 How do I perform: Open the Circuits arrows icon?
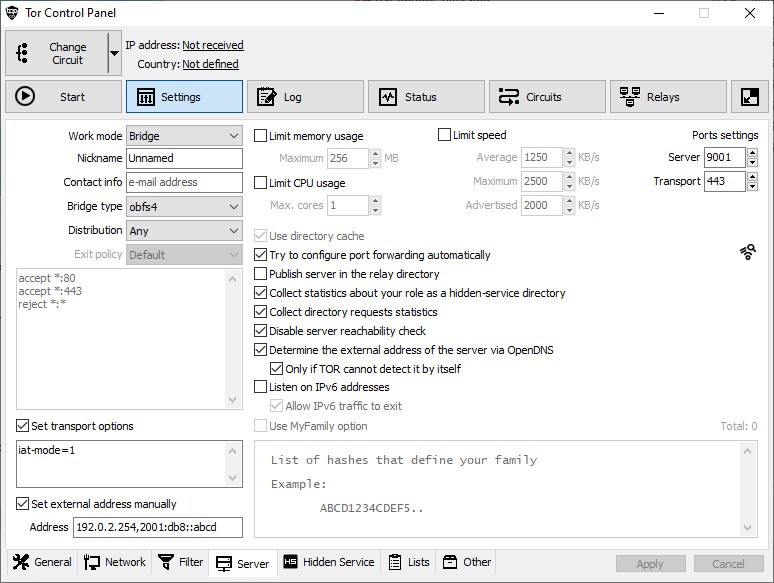[x=509, y=97]
